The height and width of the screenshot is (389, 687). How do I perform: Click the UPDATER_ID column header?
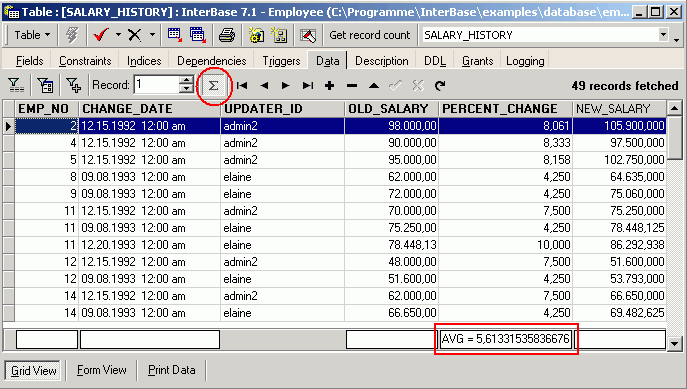pyautogui.click(x=283, y=109)
